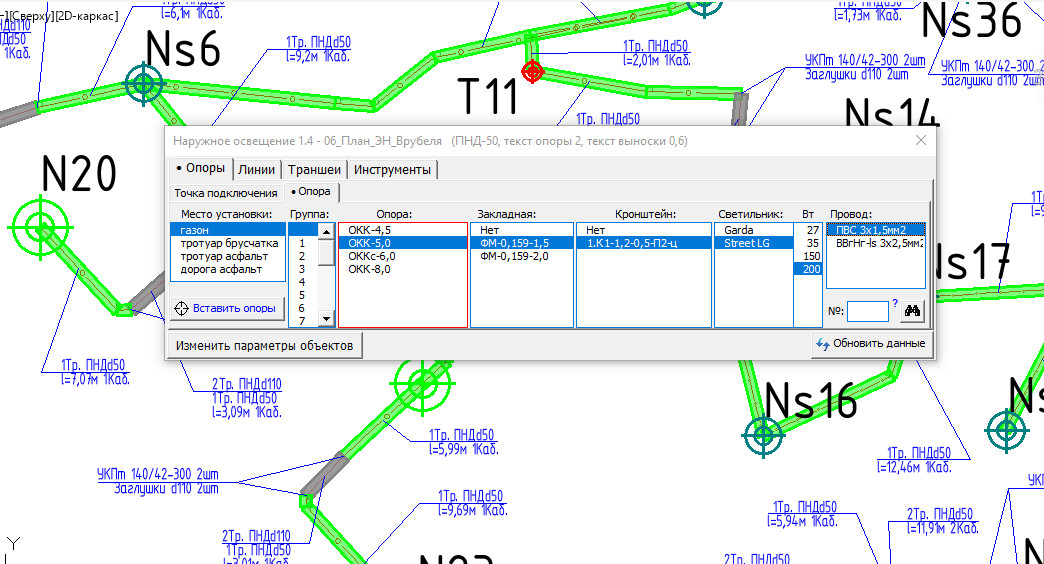The width and height of the screenshot is (1044, 564).
Task: Click the Вставить опоры button
Action: click(227, 308)
